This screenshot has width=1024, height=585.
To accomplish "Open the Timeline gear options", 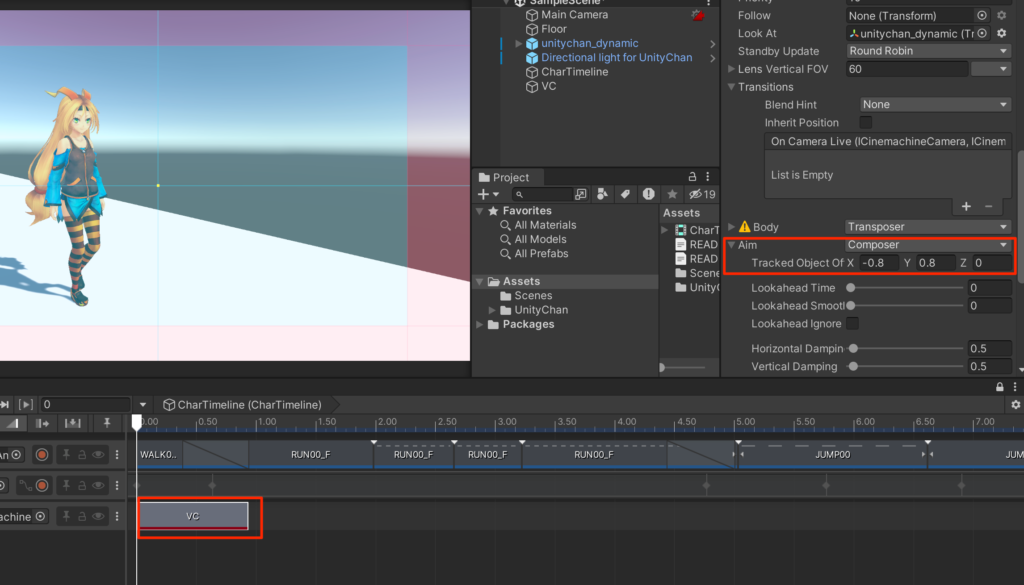I will (1016, 405).
